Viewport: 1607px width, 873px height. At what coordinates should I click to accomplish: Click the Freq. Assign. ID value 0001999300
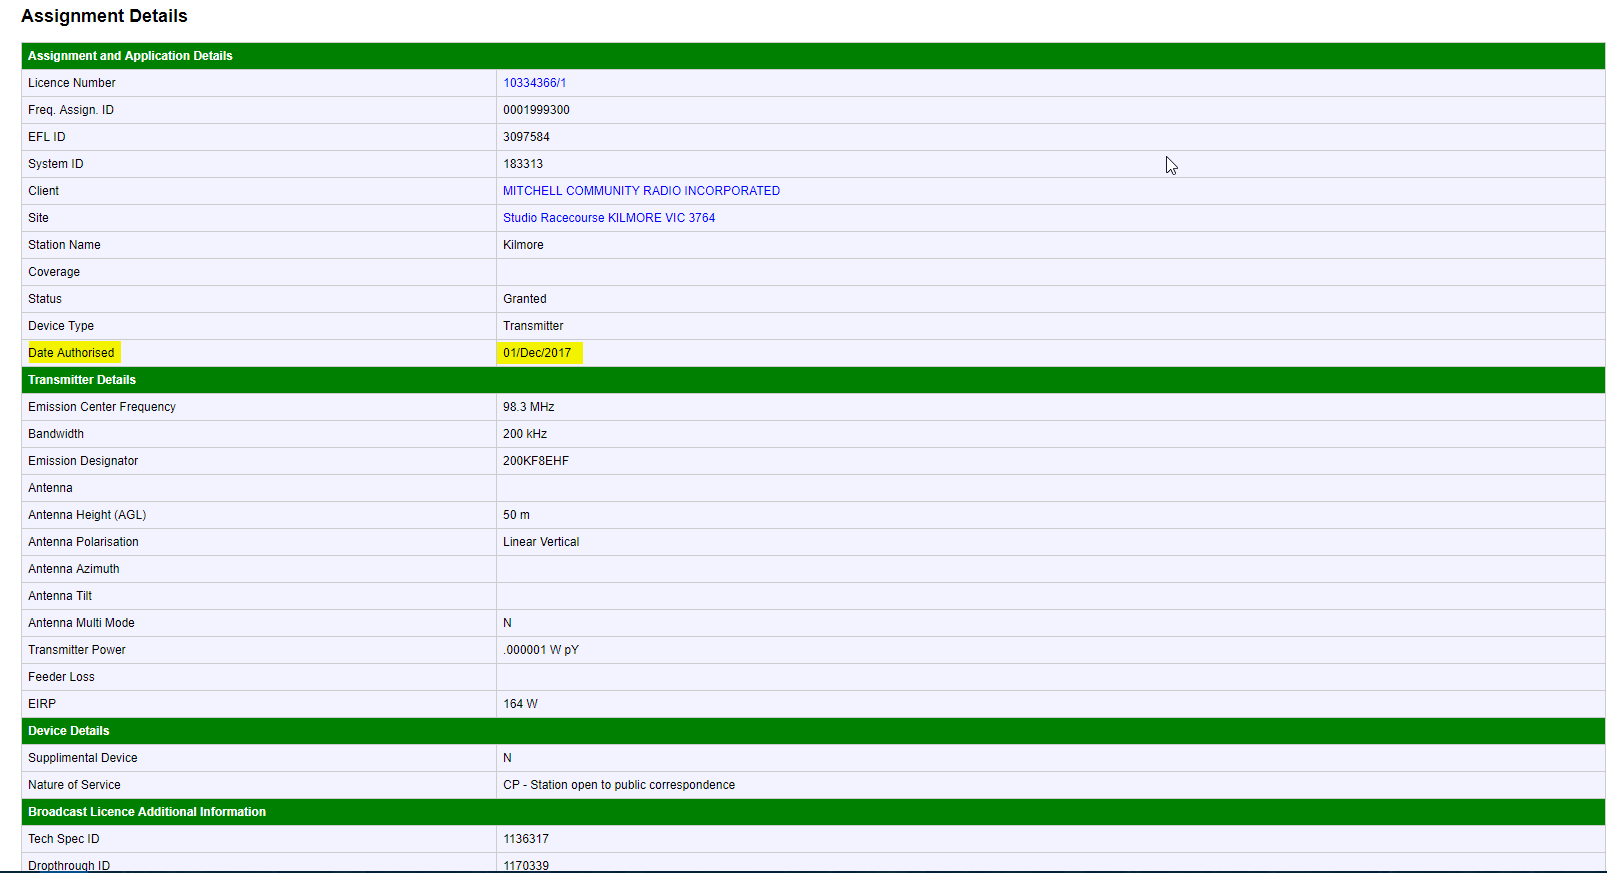pos(536,110)
